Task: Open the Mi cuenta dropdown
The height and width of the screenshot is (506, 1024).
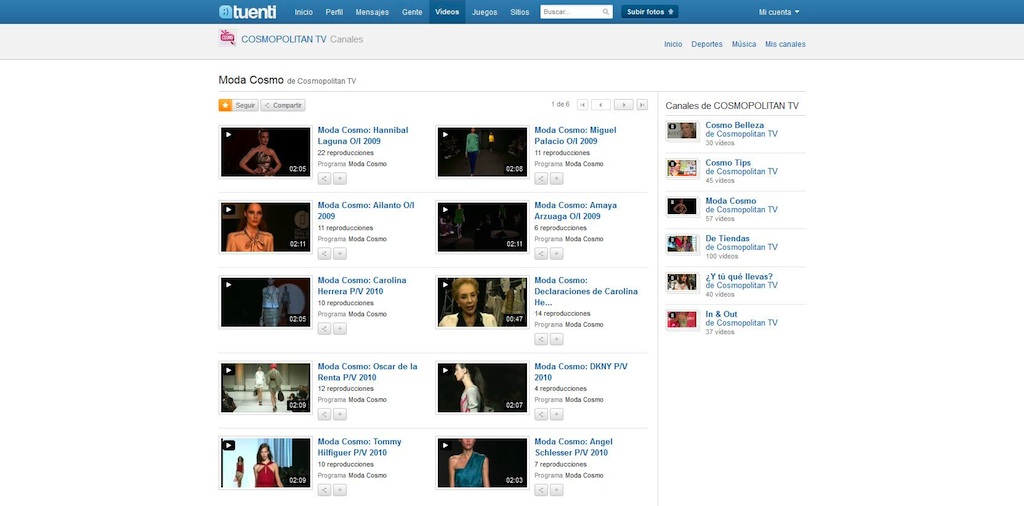Action: click(x=778, y=12)
